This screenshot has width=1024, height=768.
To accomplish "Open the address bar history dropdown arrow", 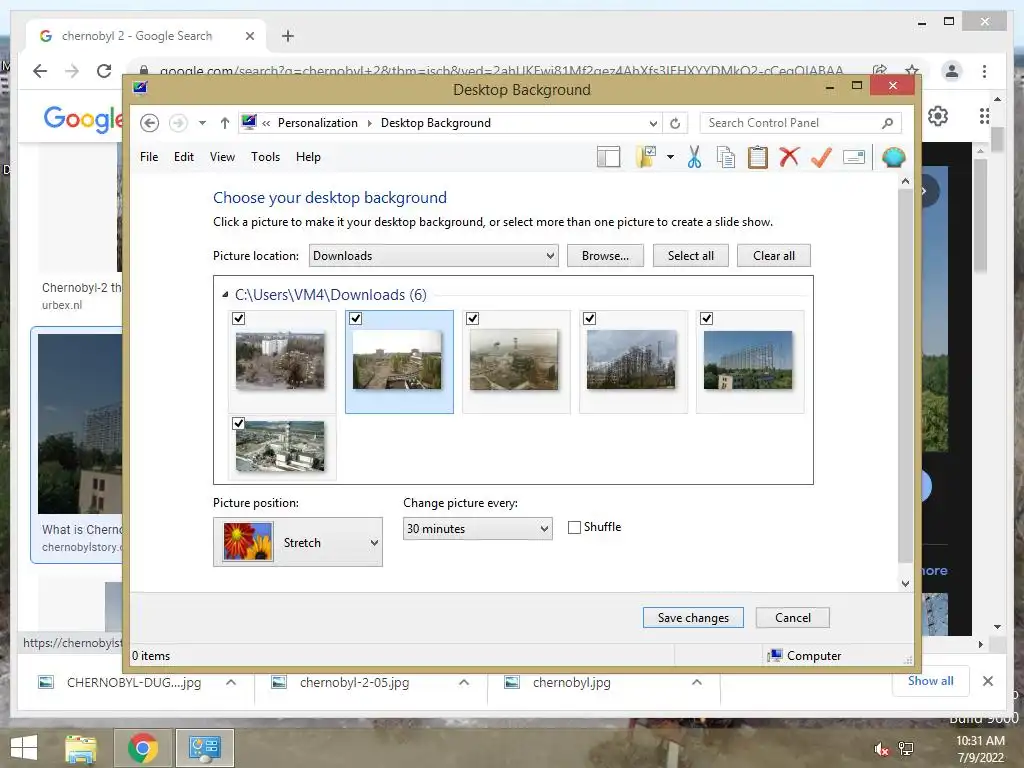I will point(652,123).
